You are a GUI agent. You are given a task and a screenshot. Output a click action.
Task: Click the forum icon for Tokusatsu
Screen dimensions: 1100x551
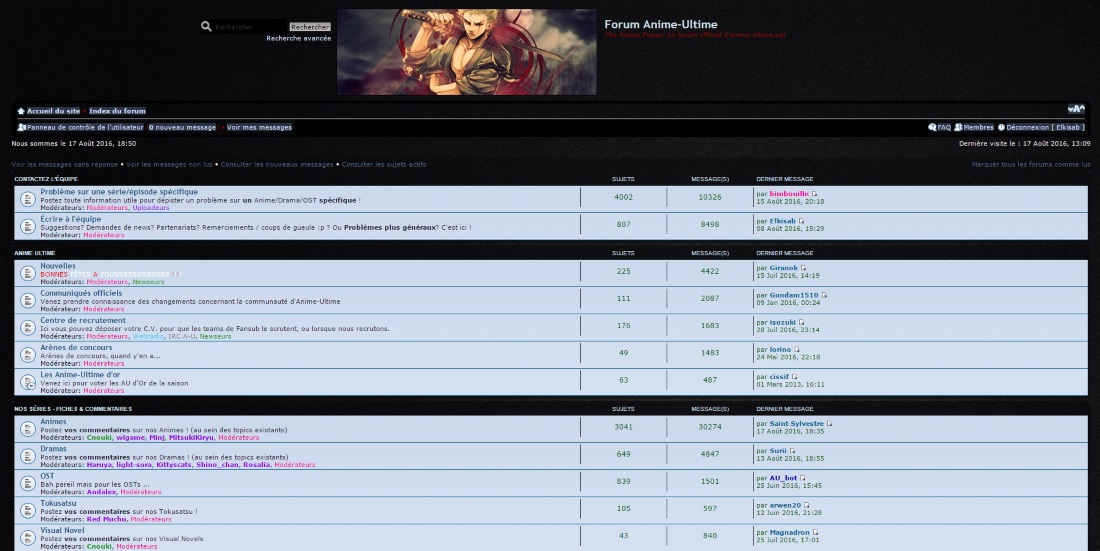tap(27, 511)
